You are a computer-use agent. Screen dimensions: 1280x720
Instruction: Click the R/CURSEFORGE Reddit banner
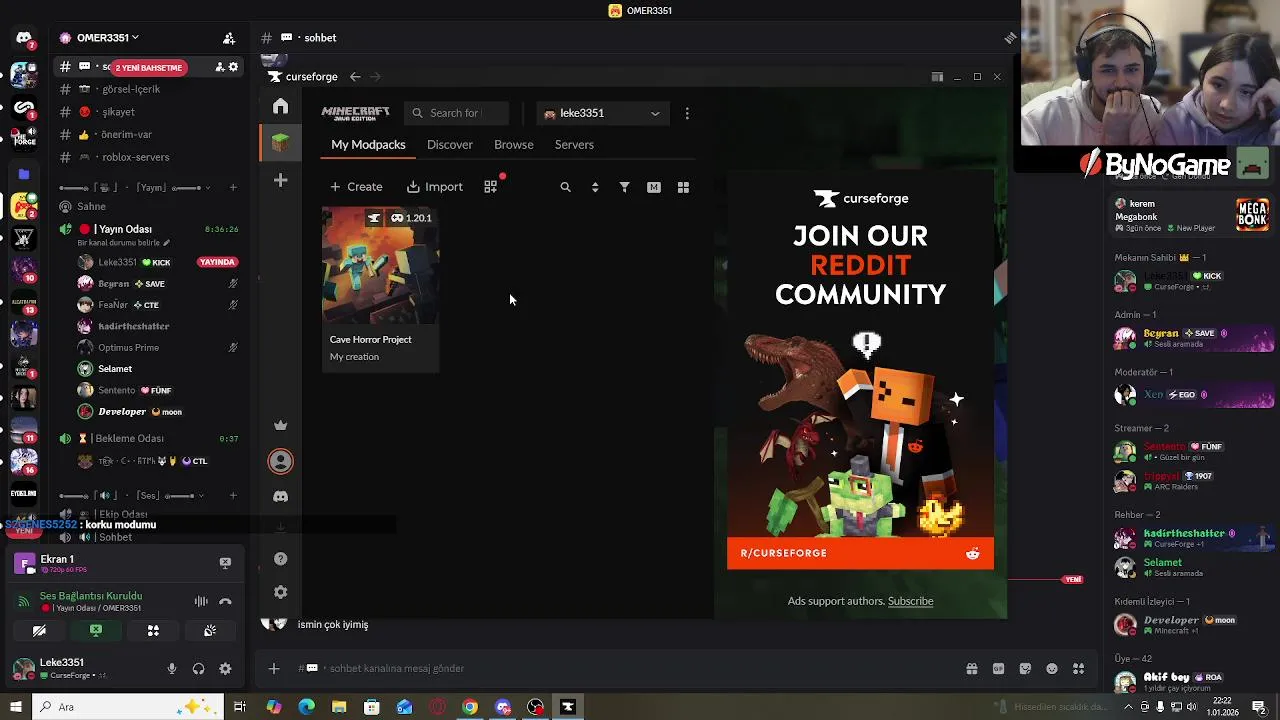[x=860, y=553]
